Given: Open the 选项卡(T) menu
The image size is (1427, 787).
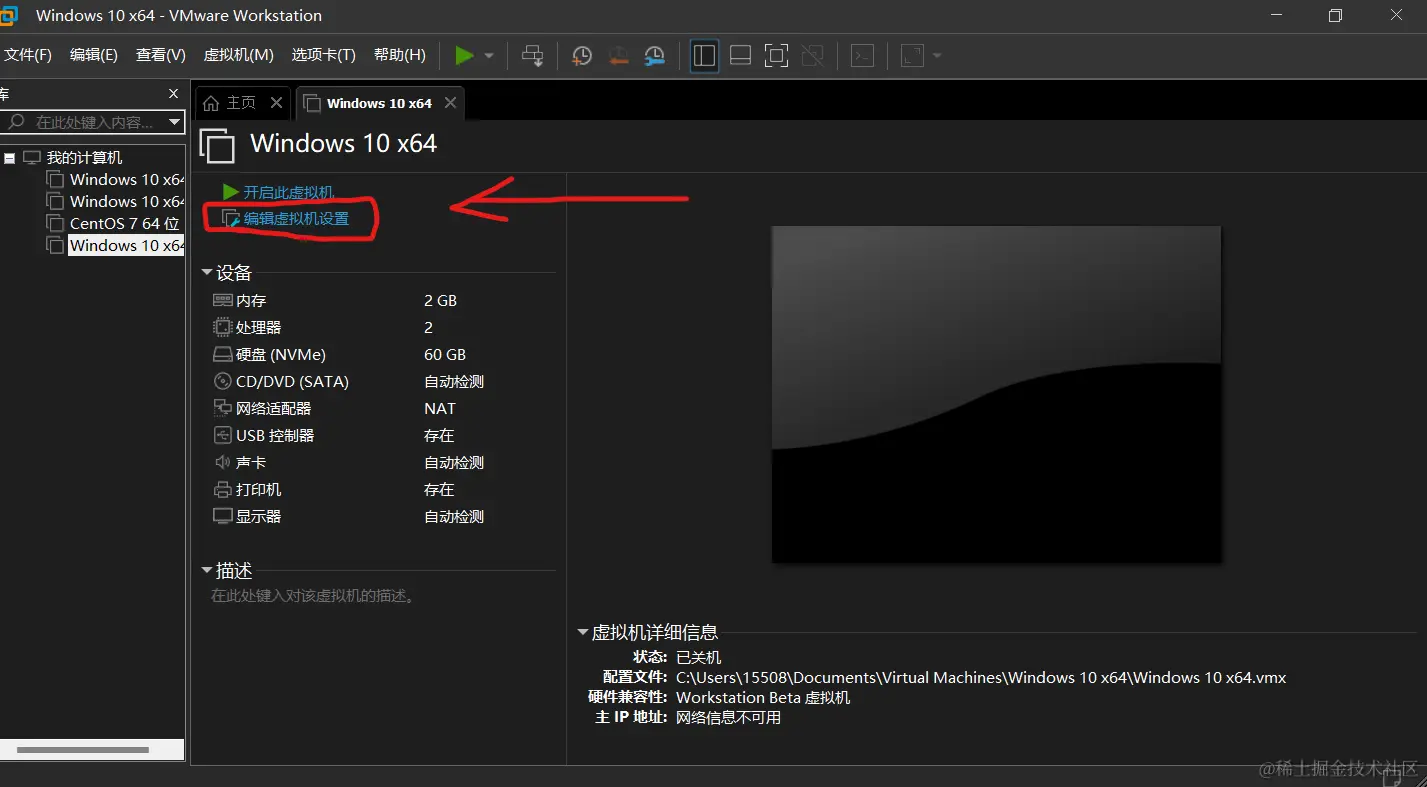Looking at the screenshot, I should (323, 55).
